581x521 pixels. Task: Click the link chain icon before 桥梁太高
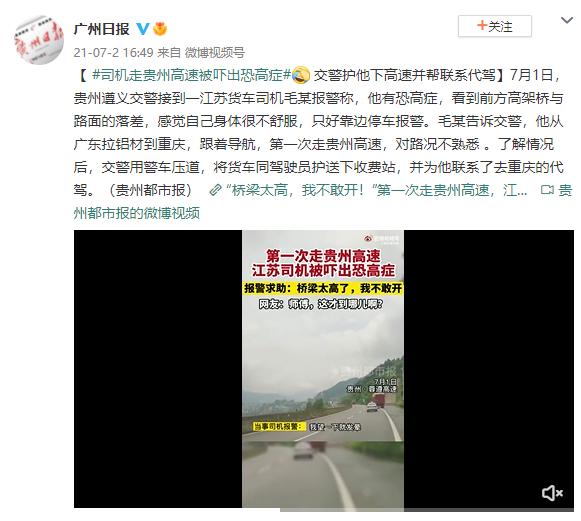point(215,190)
